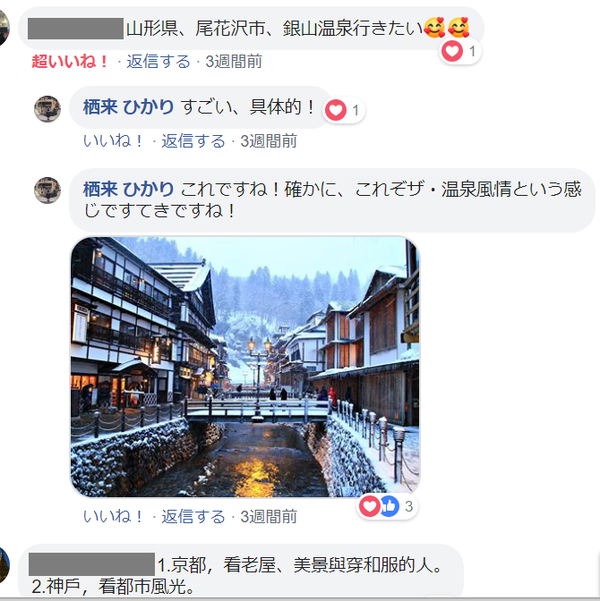Click heart reaction beside すごい、具体的！ reply
Image resolution: width=600 pixels, height=601 pixels.
[x=336, y=110]
